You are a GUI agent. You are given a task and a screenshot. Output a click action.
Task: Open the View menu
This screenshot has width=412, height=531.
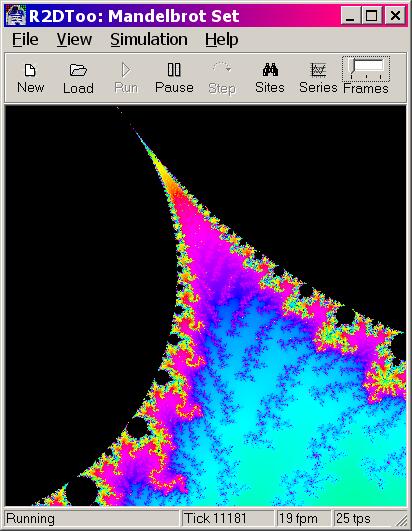(x=74, y=40)
